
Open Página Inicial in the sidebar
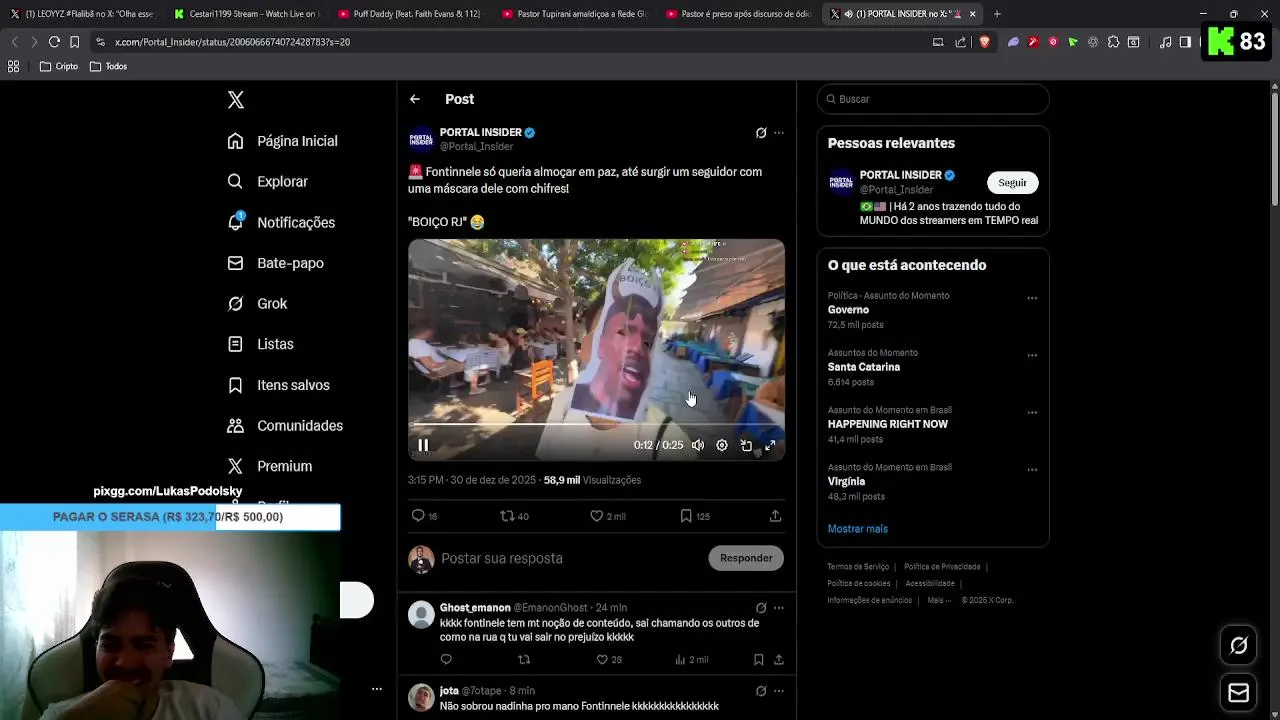pos(282,141)
